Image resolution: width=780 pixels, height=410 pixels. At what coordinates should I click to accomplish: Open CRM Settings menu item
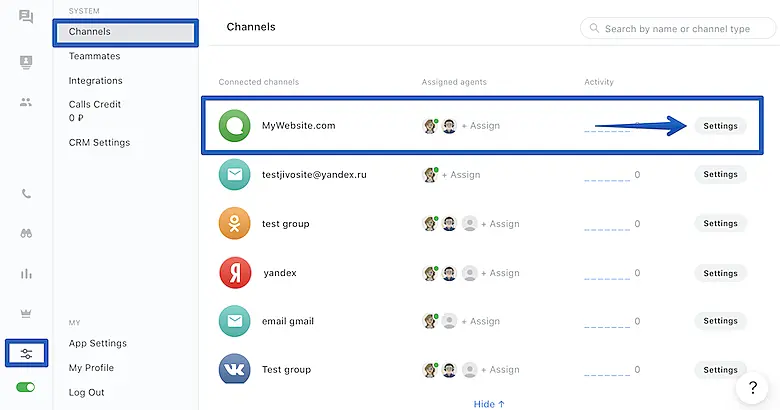[99, 143]
